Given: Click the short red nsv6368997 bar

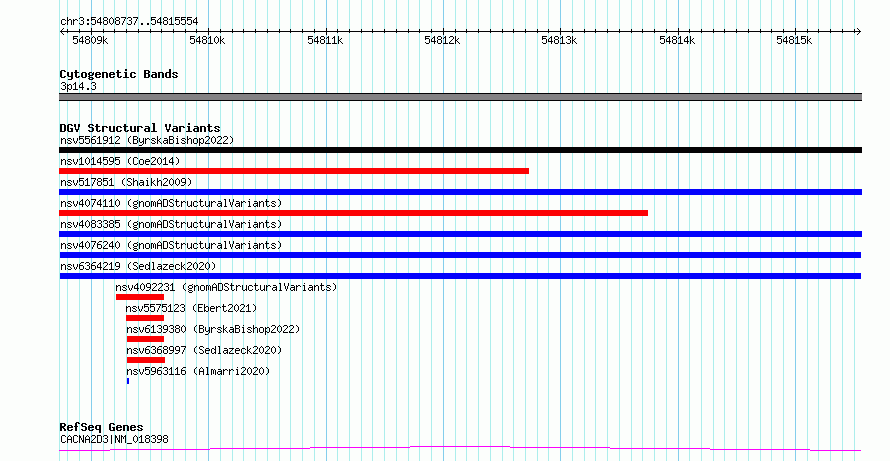Looking at the screenshot, I should (x=146, y=360).
